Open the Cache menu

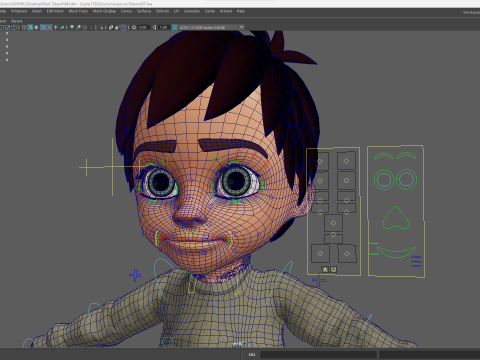(210, 11)
